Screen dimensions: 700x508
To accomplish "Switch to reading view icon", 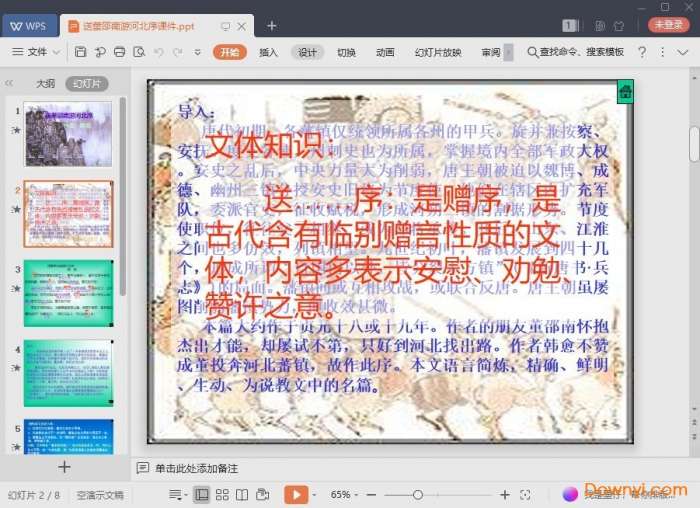I will coord(242,494).
